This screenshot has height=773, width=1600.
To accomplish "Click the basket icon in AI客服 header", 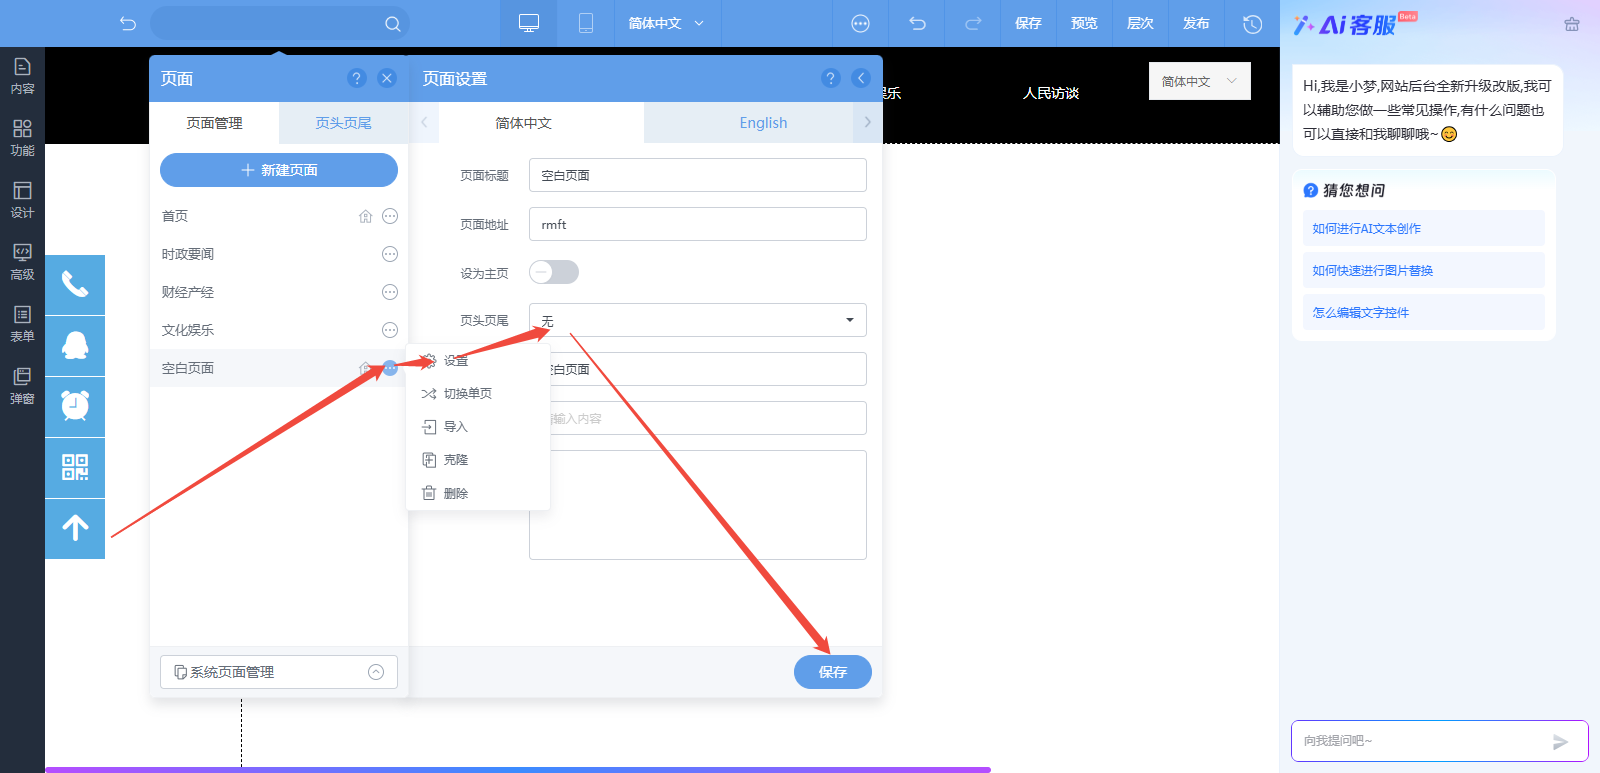I will (1572, 24).
